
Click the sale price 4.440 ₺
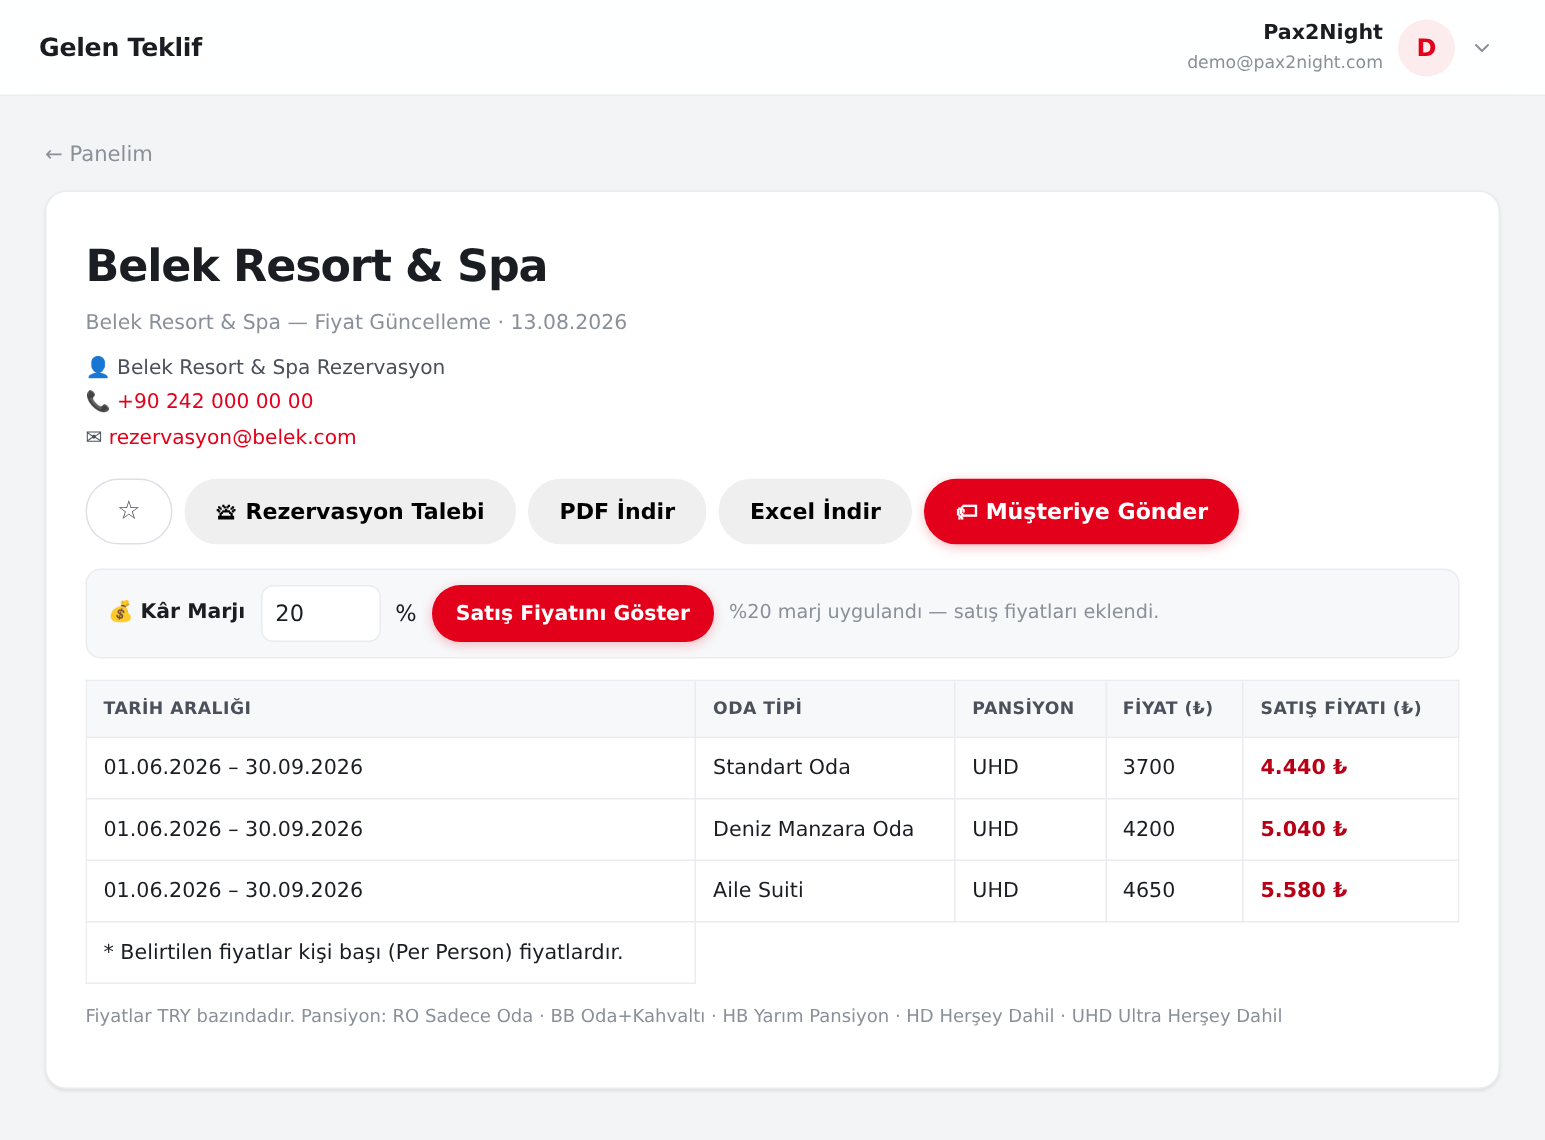(x=1304, y=767)
